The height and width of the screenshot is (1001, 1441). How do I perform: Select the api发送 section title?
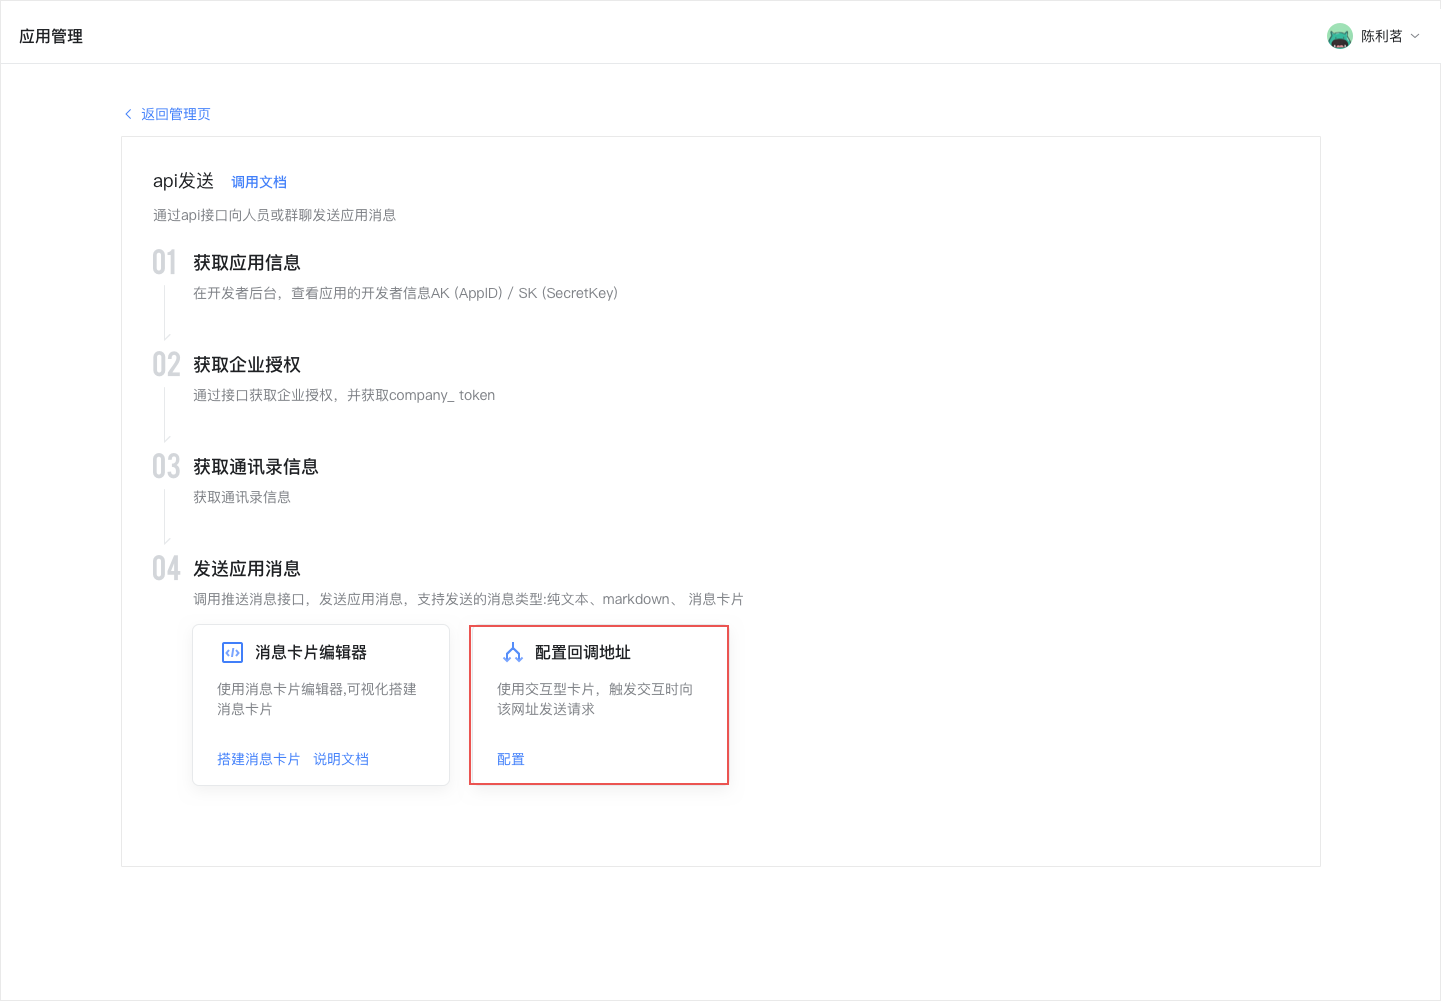[x=182, y=181]
